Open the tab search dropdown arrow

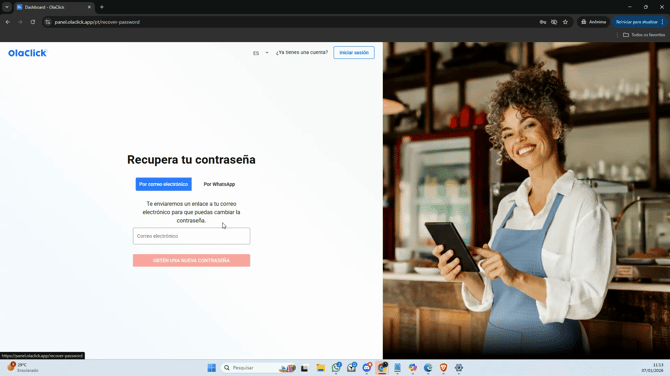click(7, 7)
